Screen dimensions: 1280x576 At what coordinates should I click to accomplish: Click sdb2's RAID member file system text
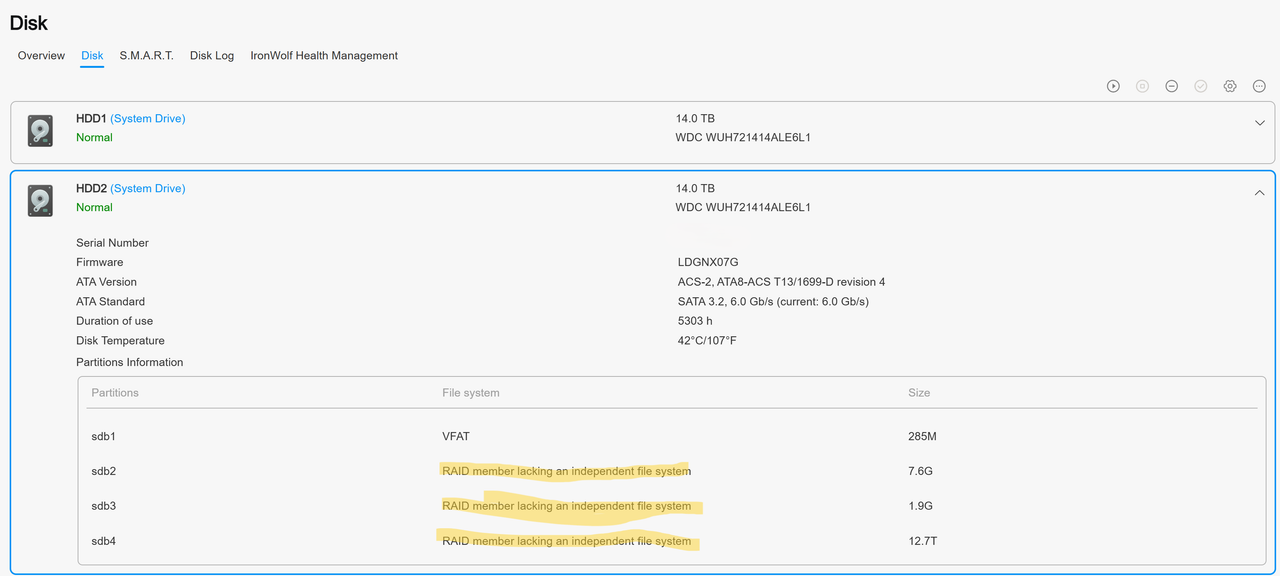566,471
